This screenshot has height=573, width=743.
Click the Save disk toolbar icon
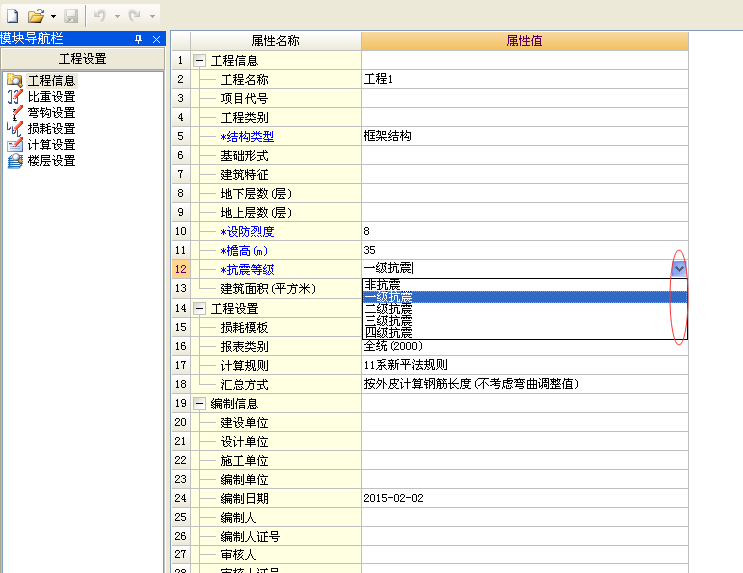[x=71, y=16]
